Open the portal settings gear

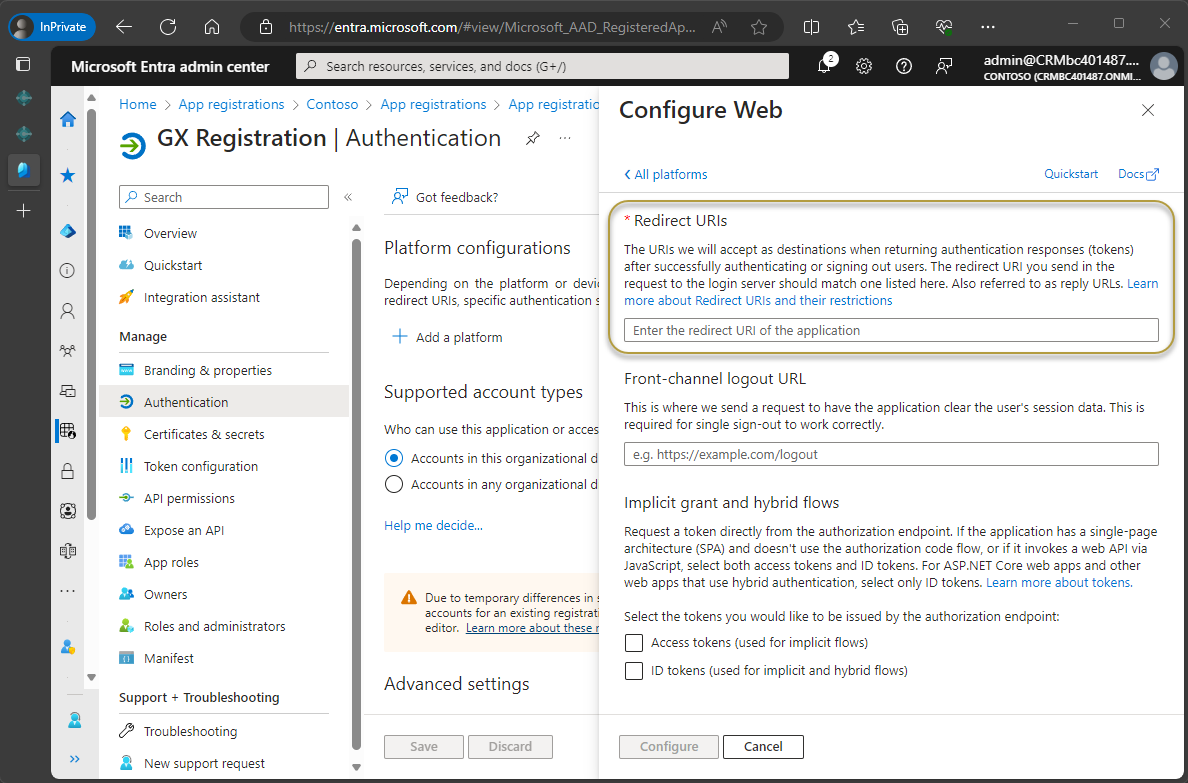[864, 66]
